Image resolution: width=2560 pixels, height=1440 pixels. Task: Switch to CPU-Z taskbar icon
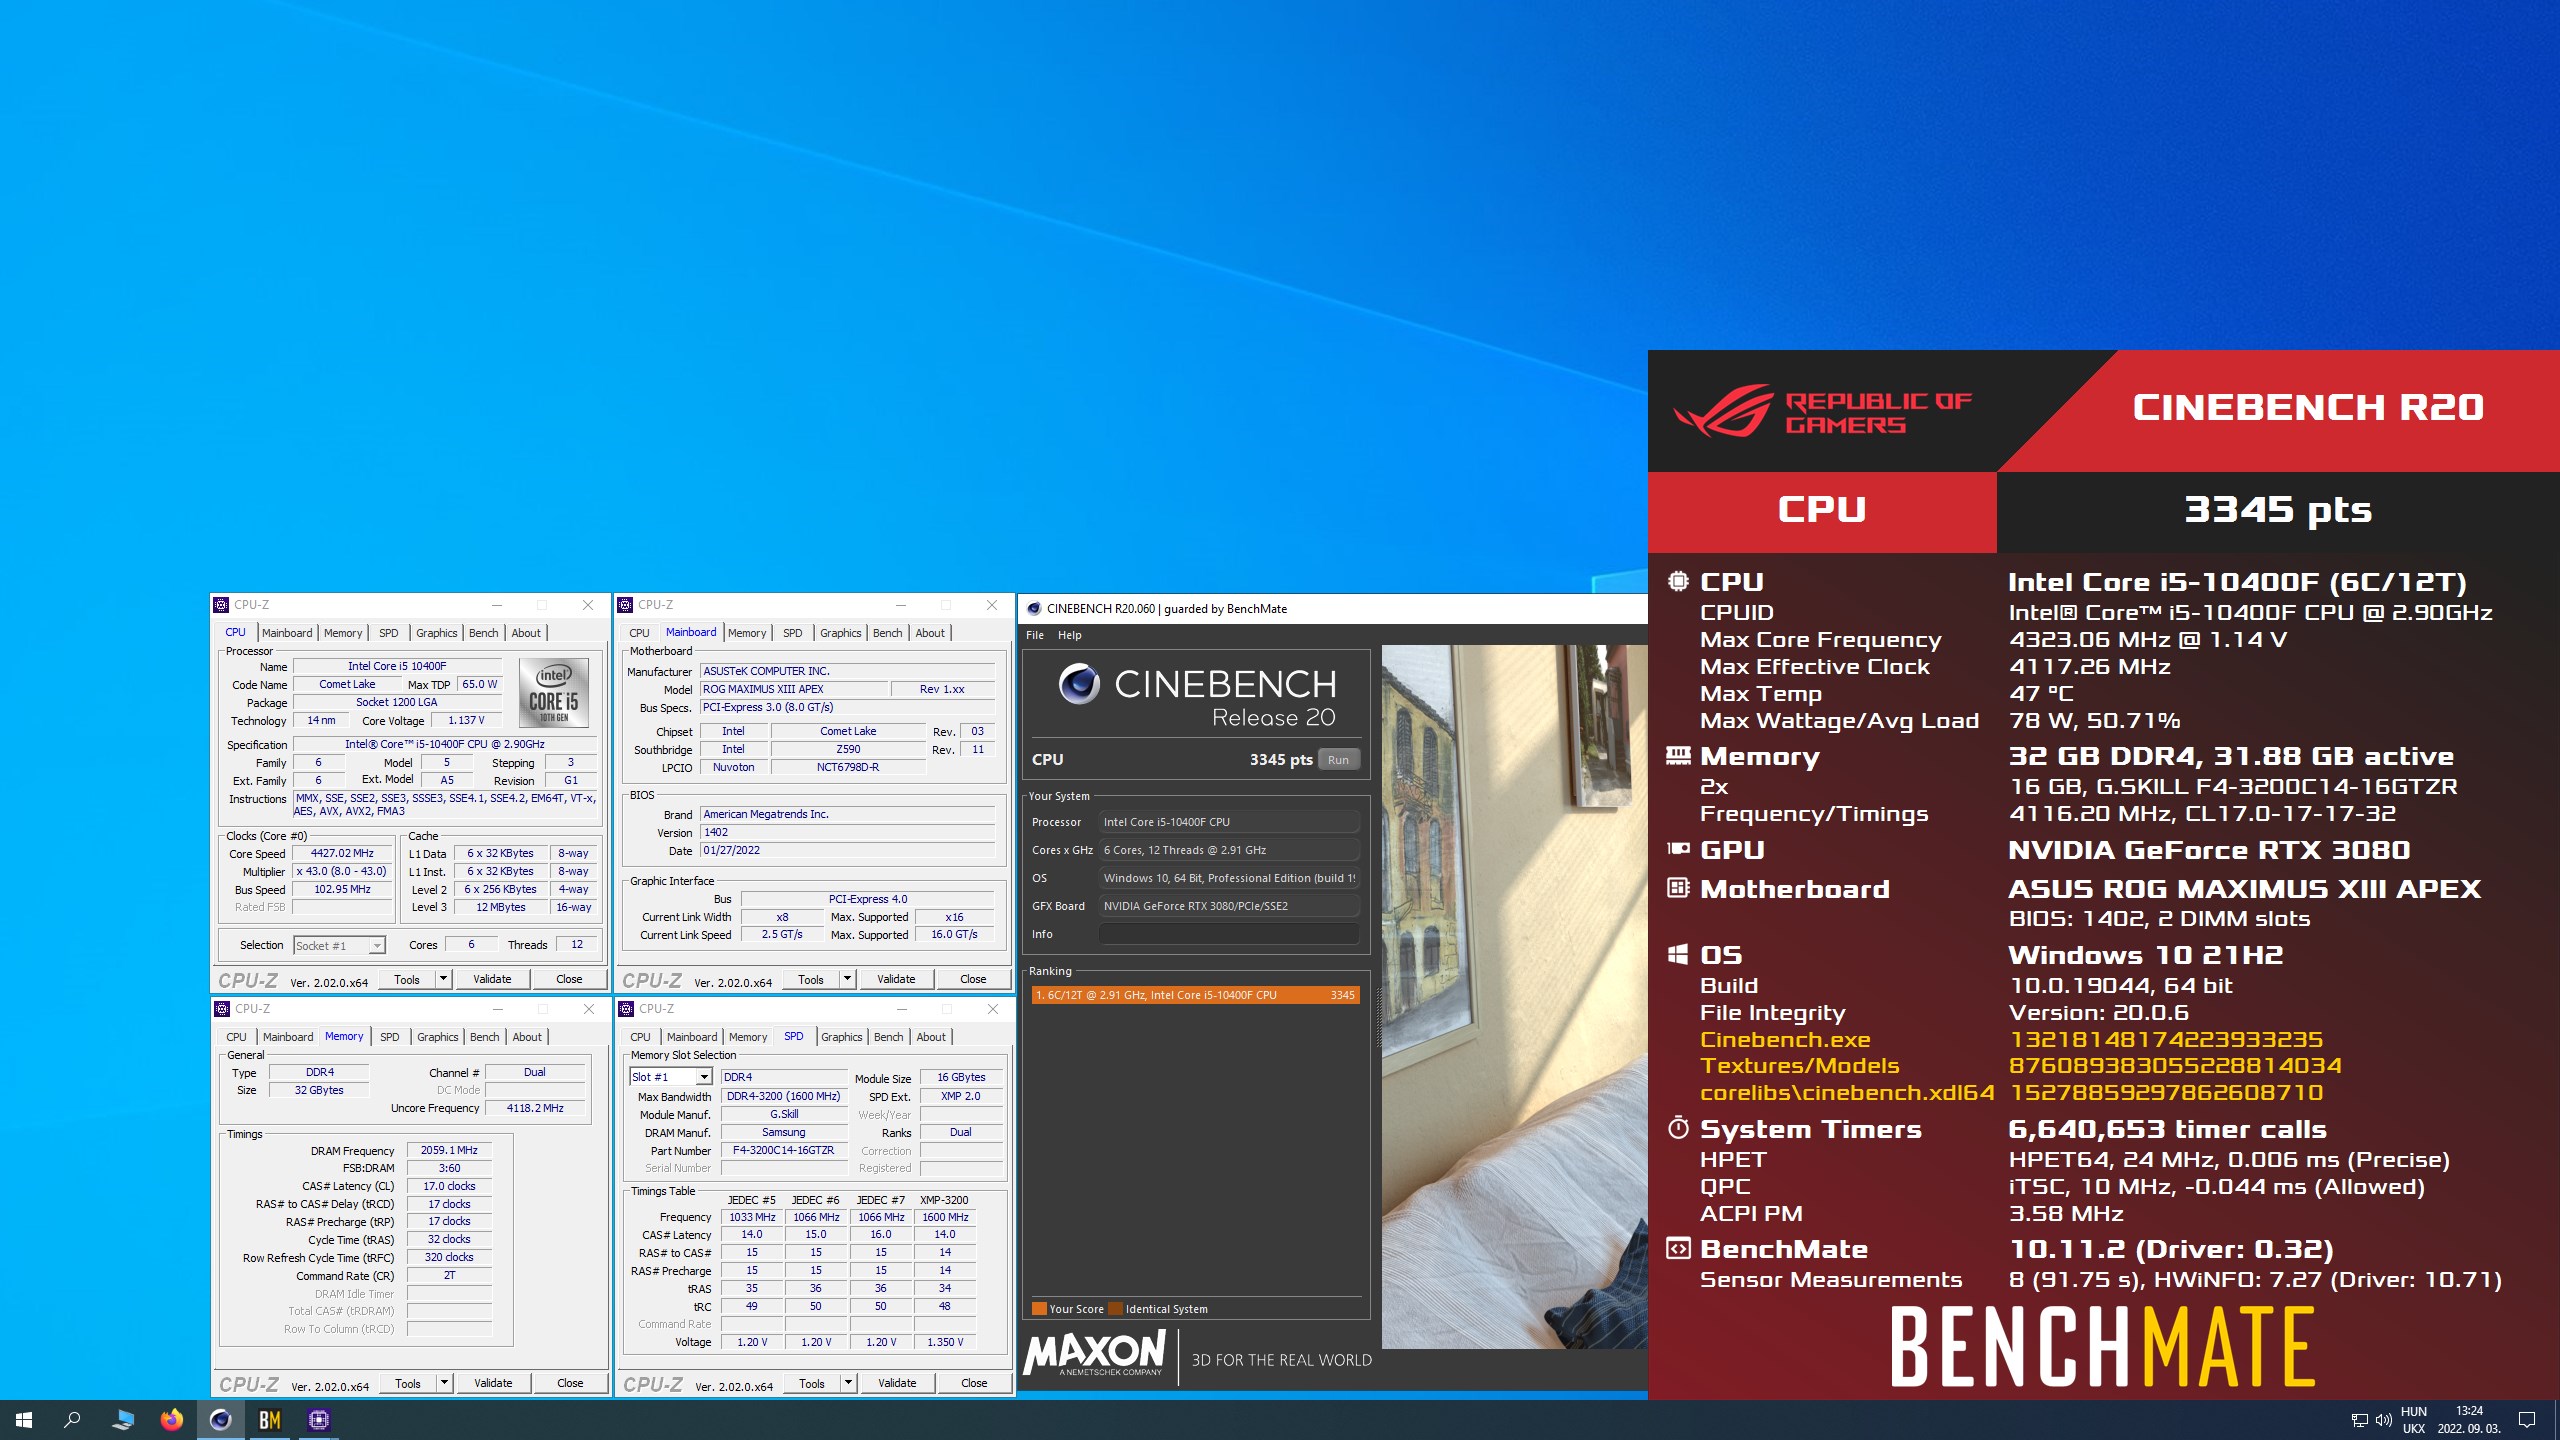coord(319,1419)
